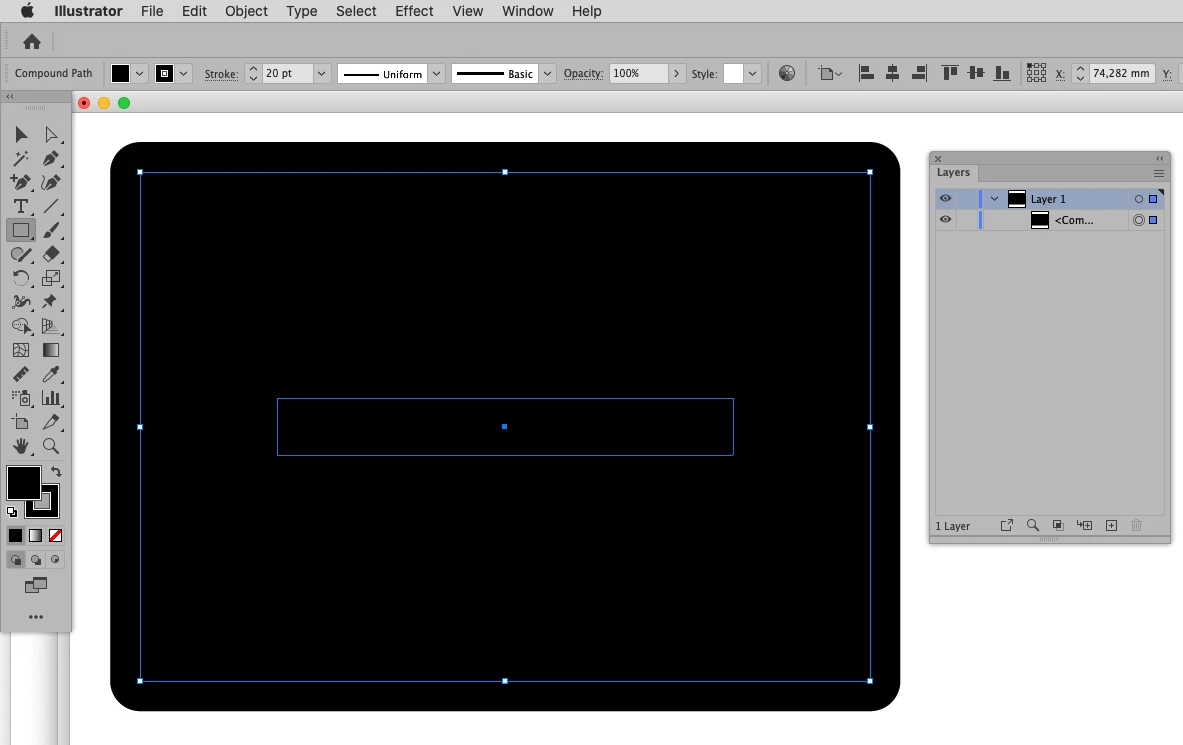The width and height of the screenshot is (1183, 745).
Task: Enable Draw Behind mode
Action: click(35, 560)
